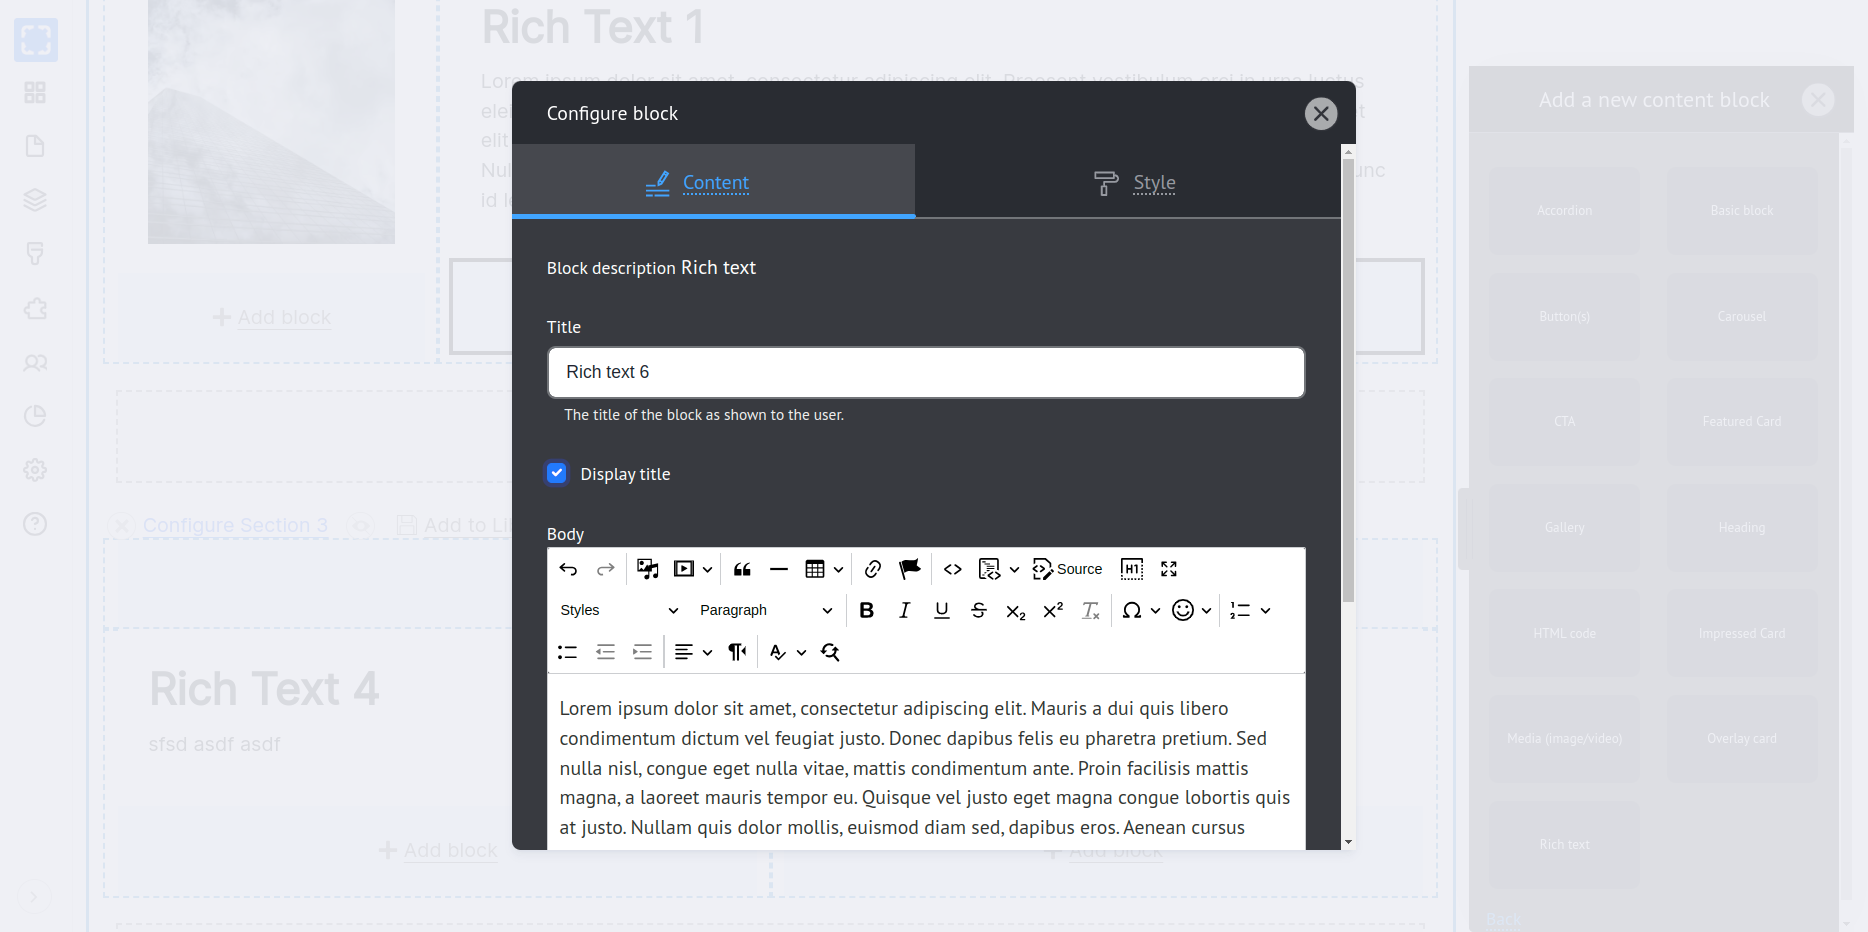The width and height of the screenshot is (1868, 932).
Task: Apply block quote formatting
Action: click(742, 569)
